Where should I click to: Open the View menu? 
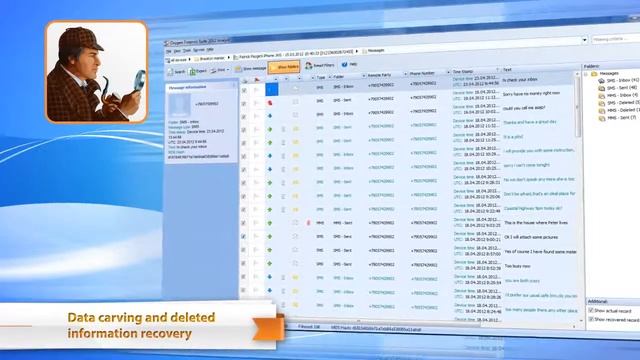point(177,51)
